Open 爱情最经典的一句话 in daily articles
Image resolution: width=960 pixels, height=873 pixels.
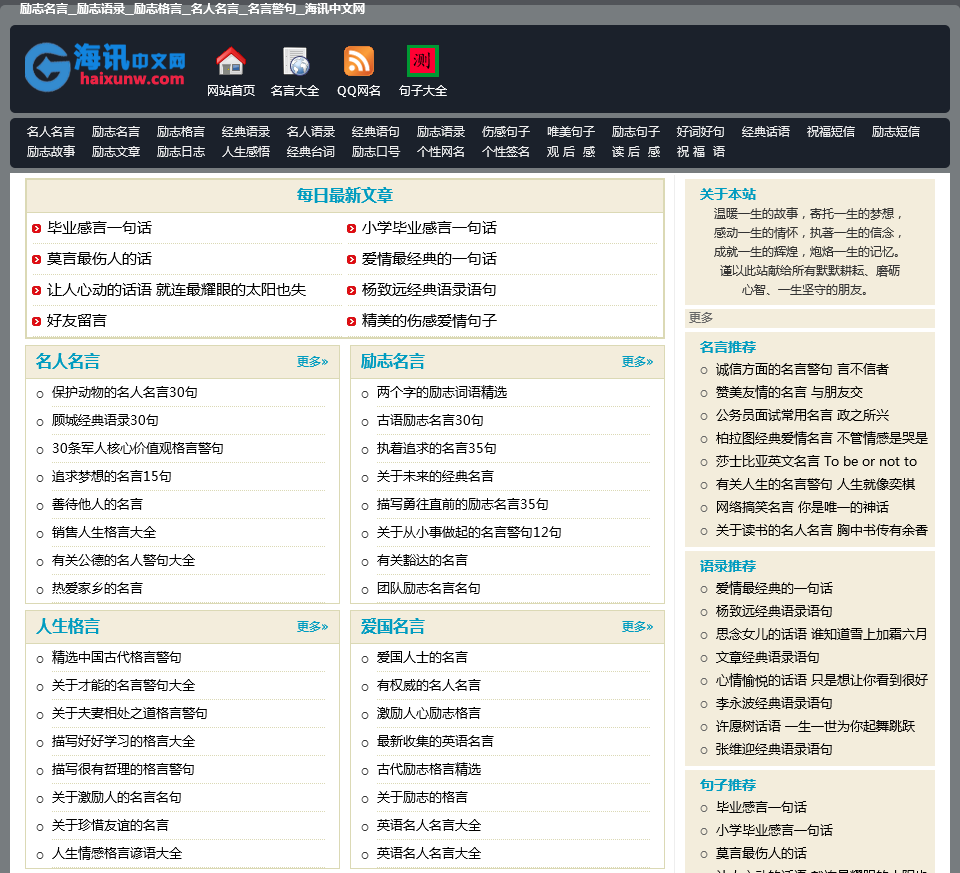[429, 258]
